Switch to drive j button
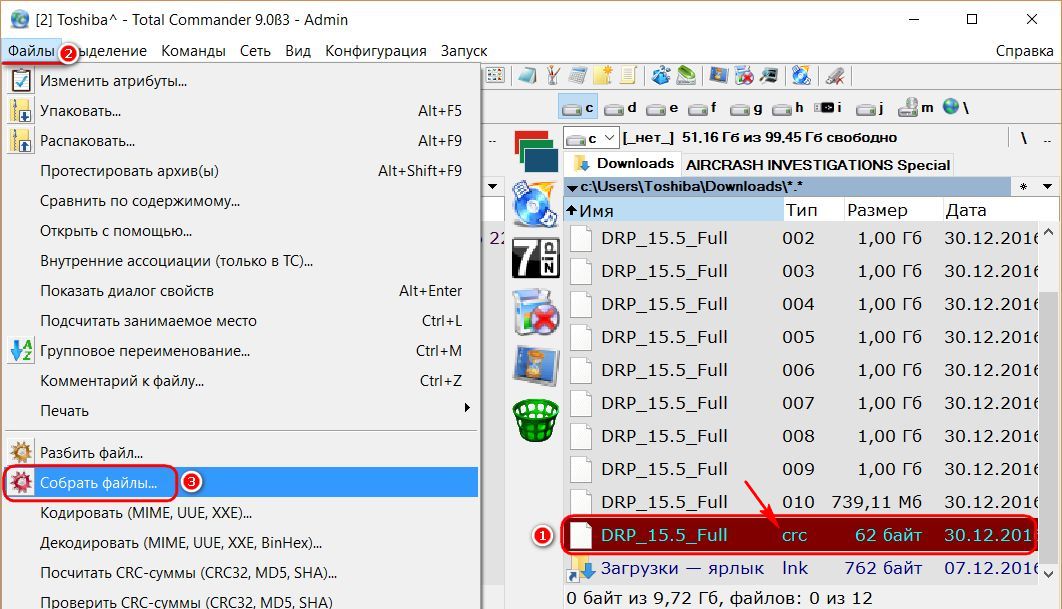 point(870,108)
